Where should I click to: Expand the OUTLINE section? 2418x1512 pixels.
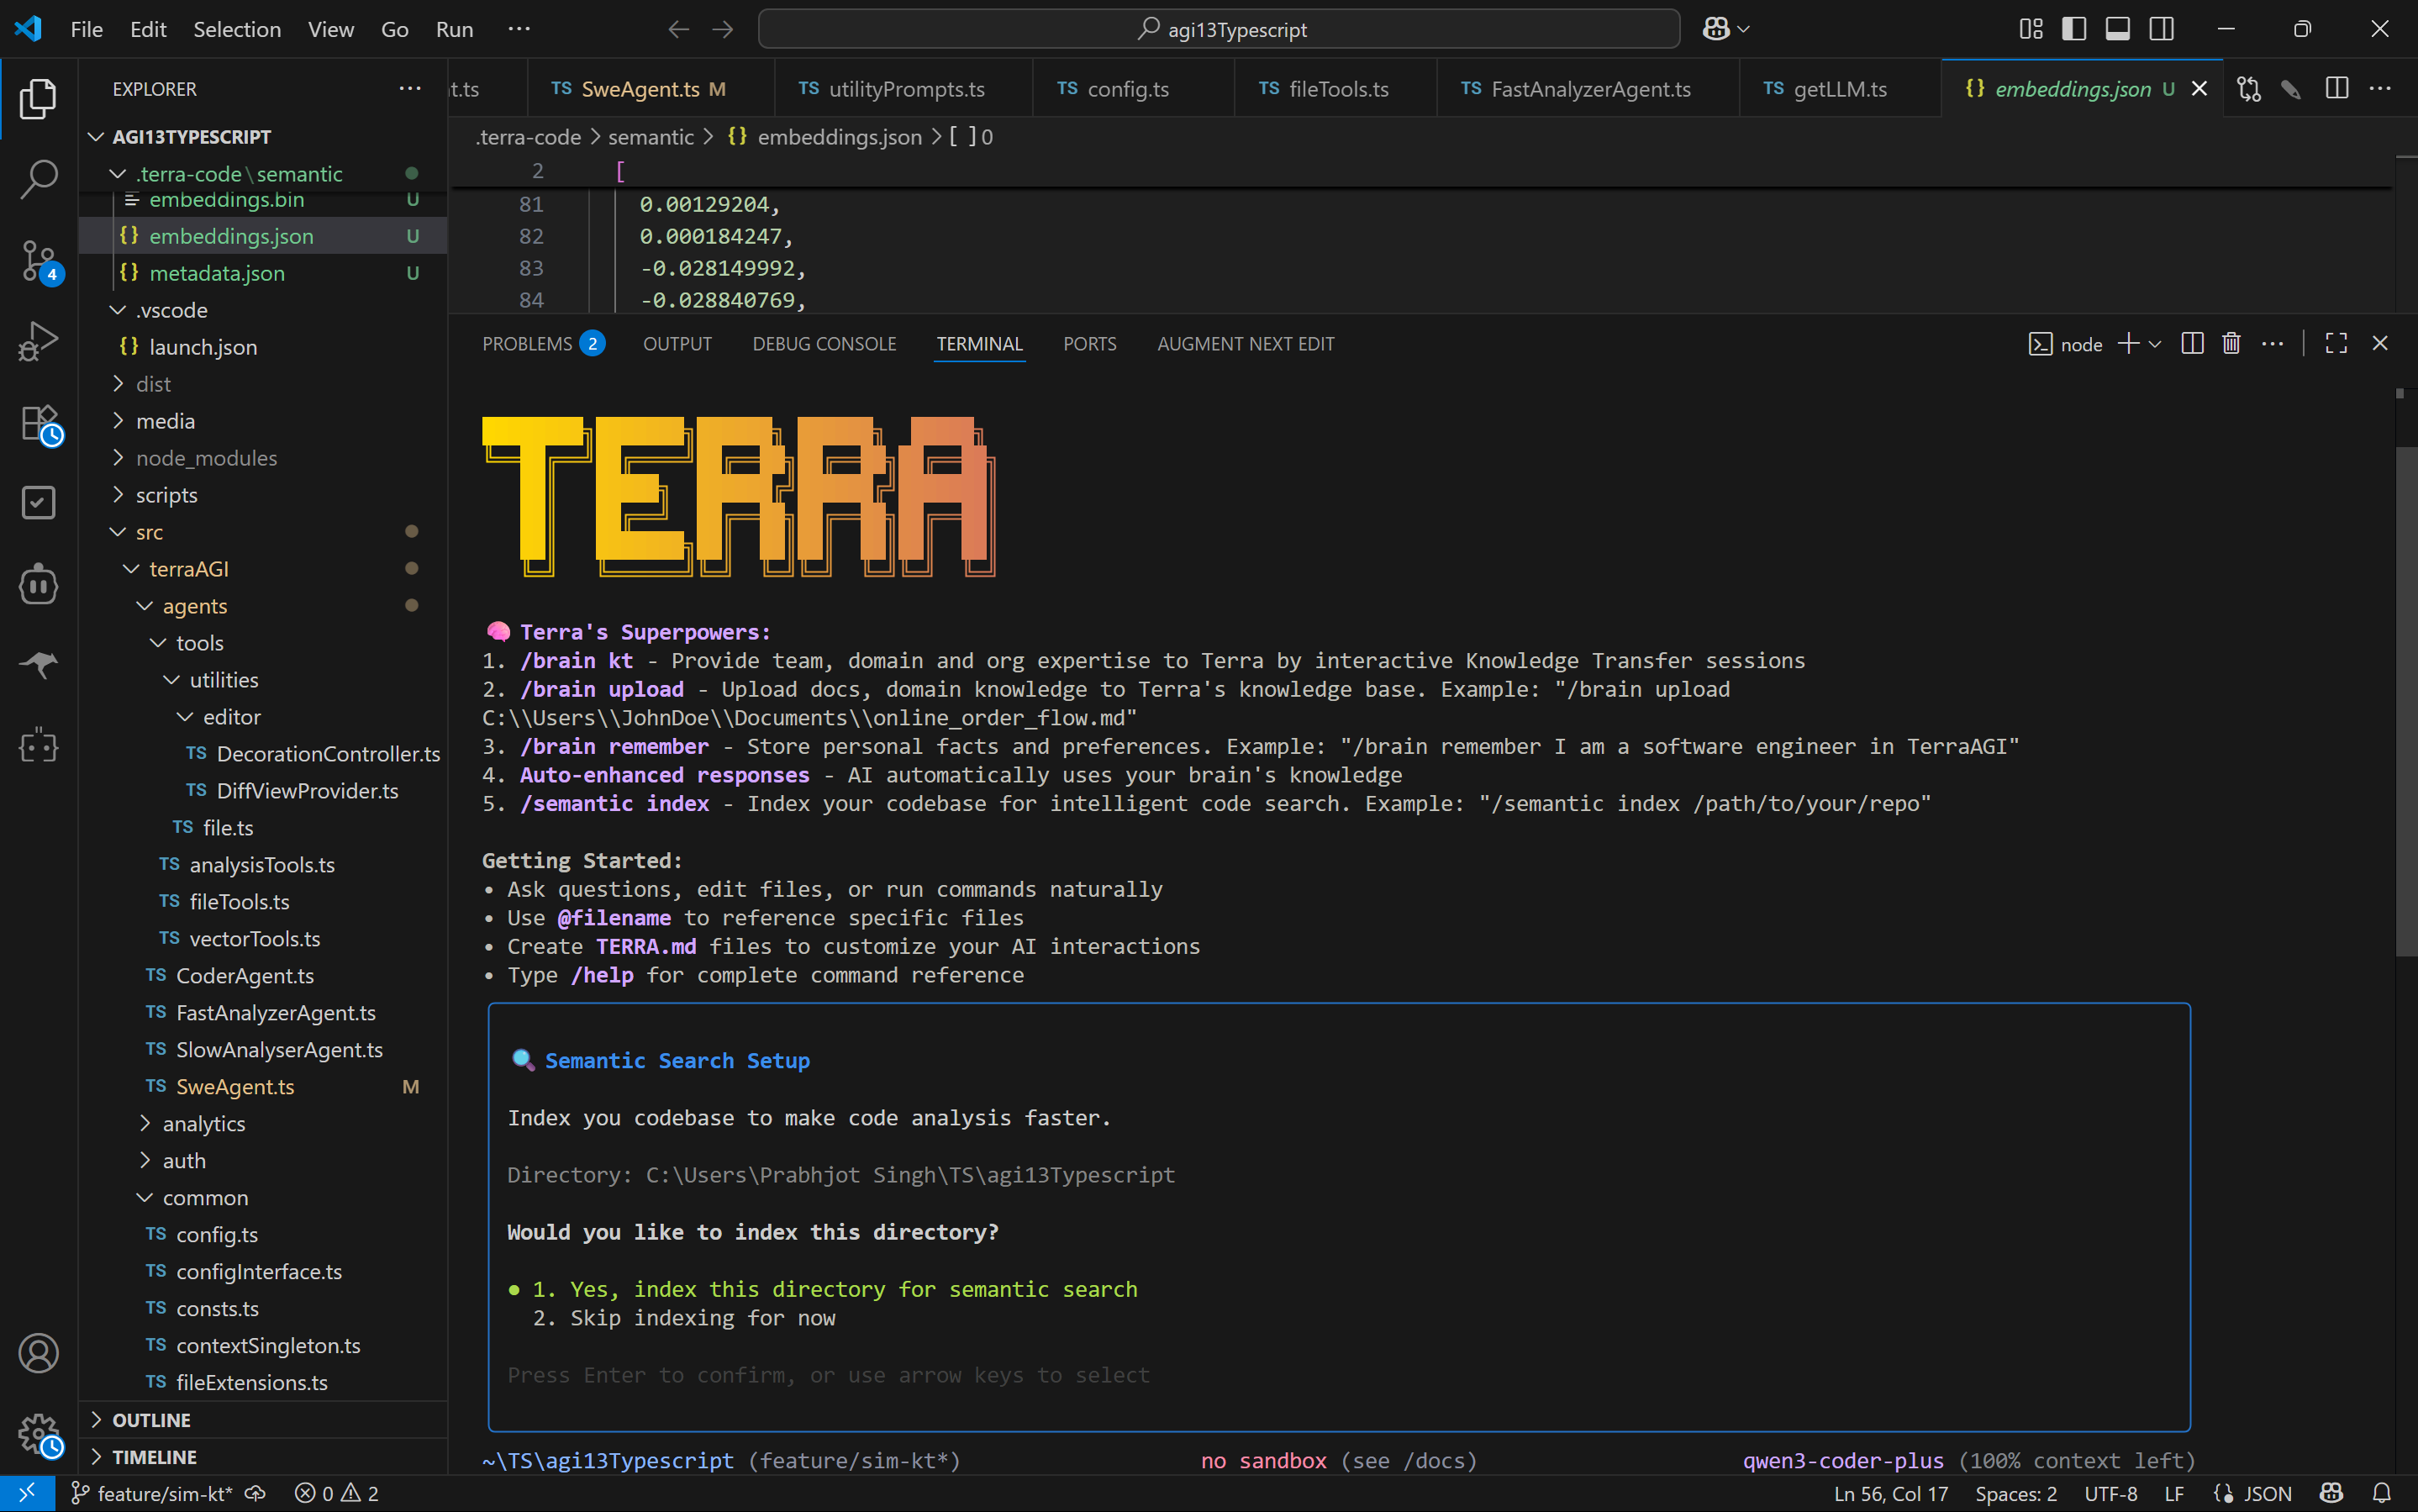[151, 1420]
